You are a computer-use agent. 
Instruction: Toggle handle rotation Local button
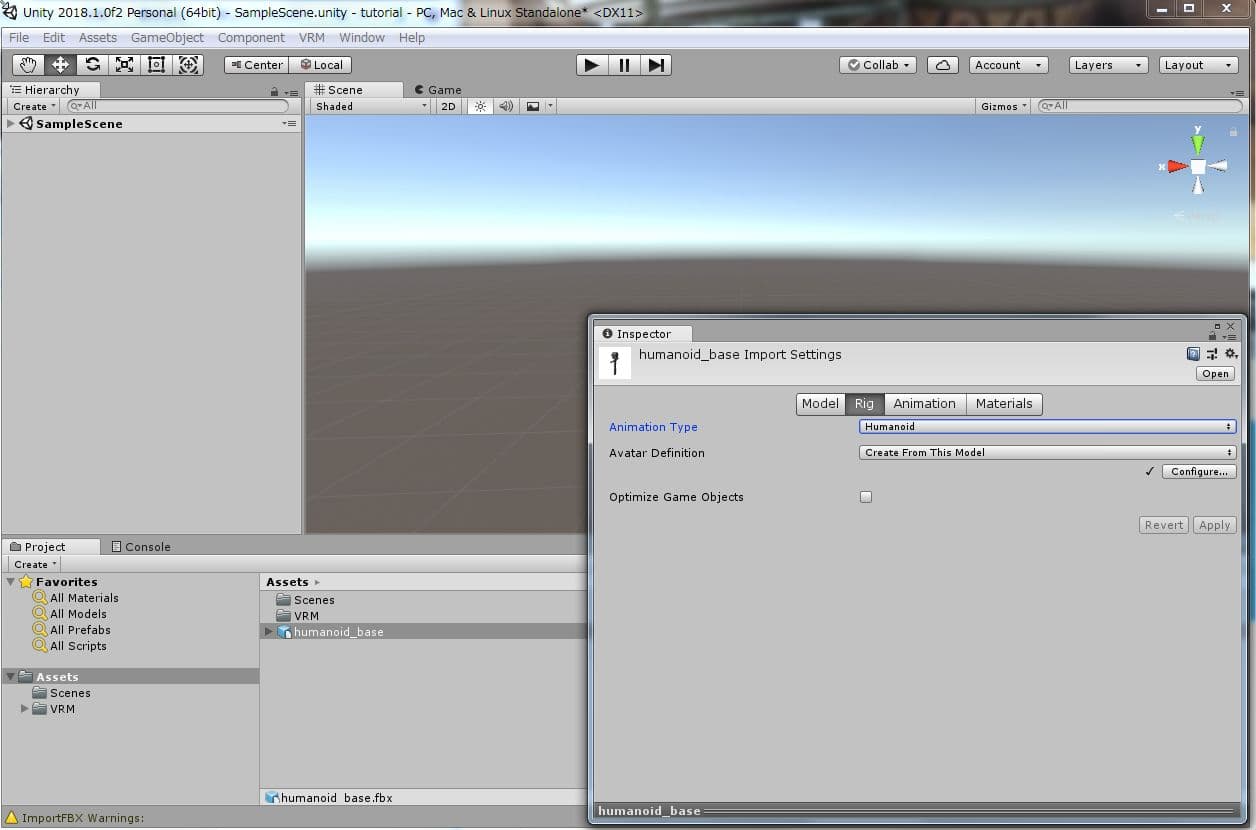click(320, 65)
